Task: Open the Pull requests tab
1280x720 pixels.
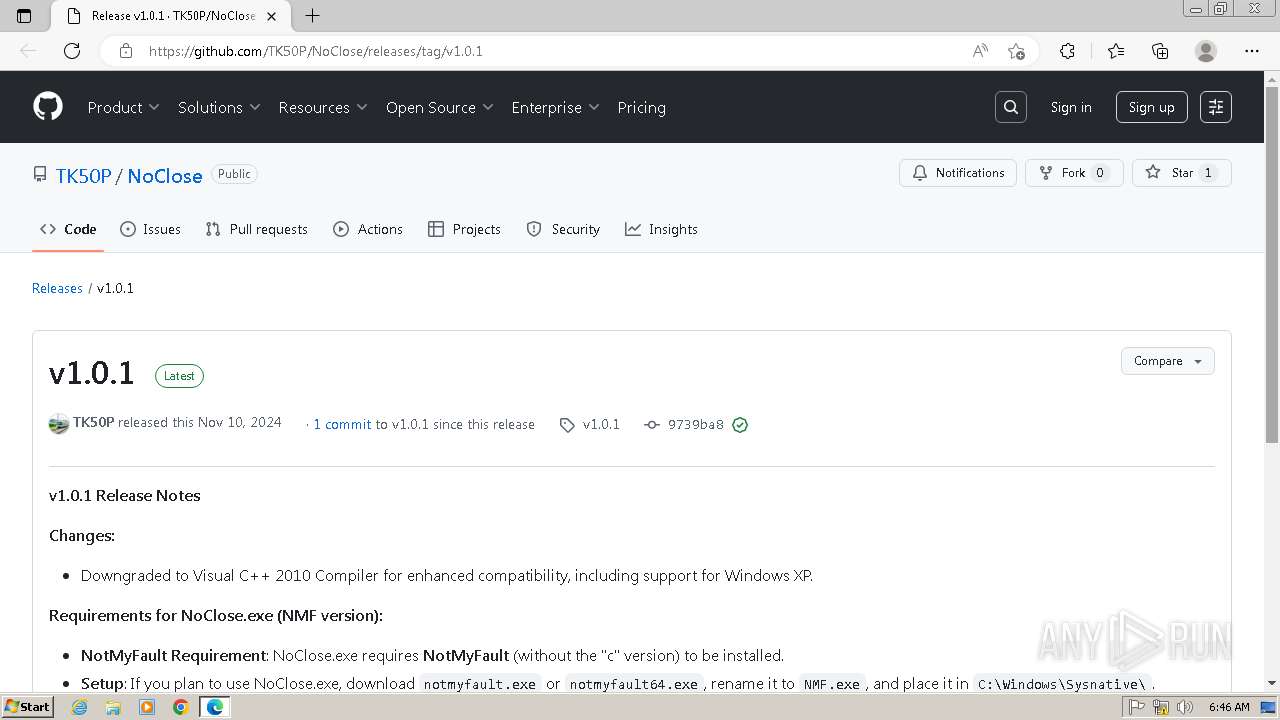Action: [256, 229]
